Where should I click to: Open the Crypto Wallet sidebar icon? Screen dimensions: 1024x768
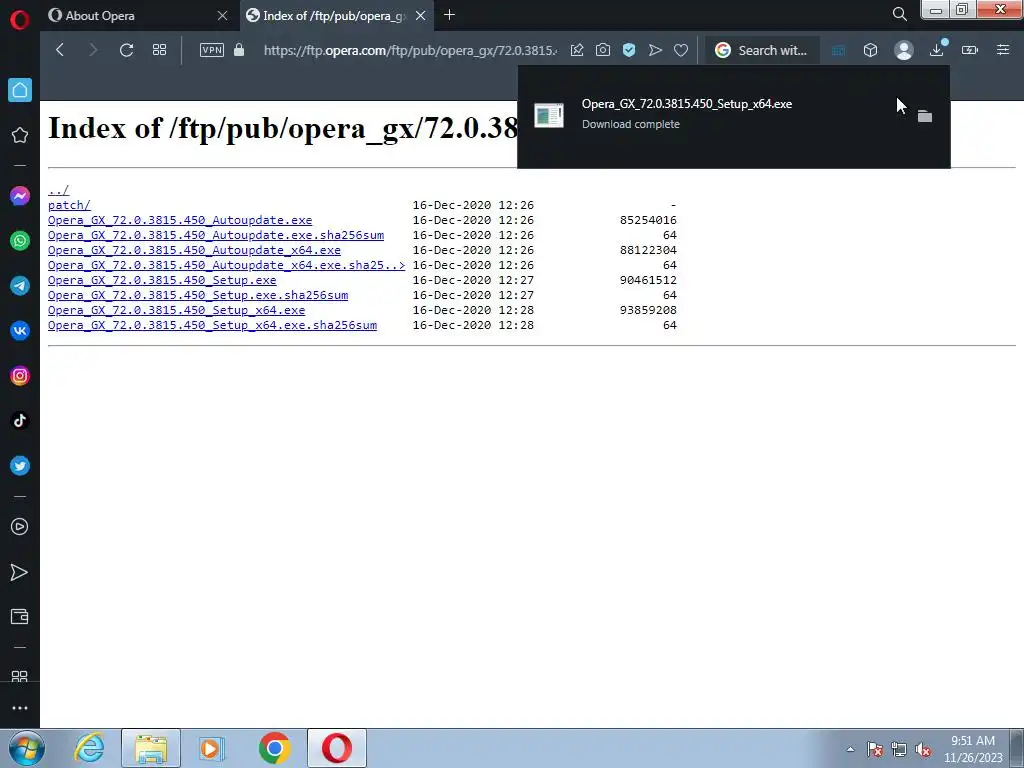20,617
